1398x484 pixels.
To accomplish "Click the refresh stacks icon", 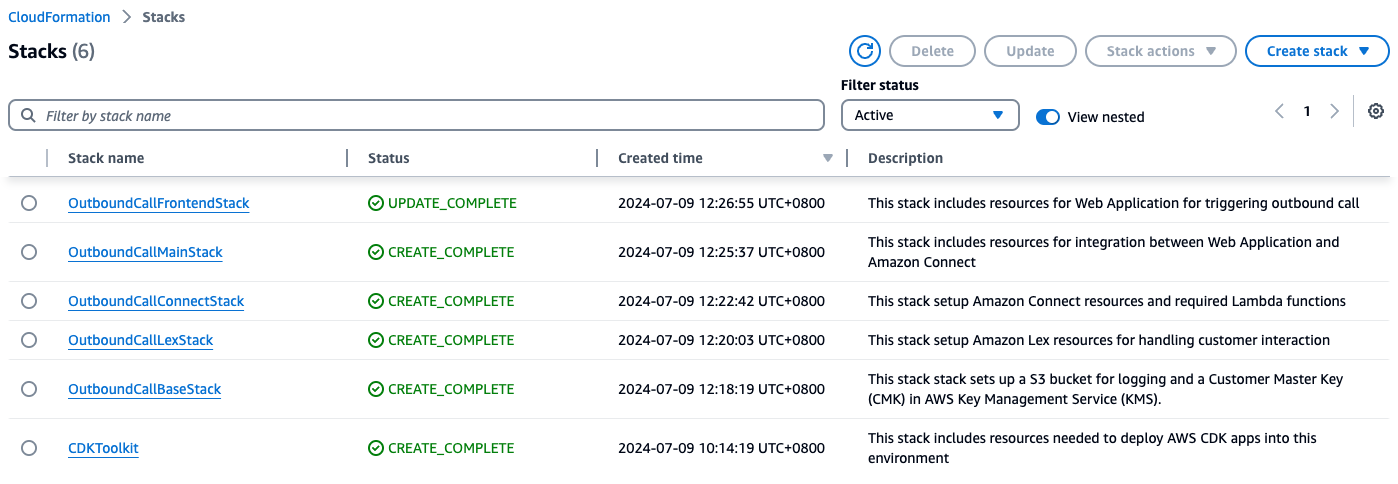I will tap(864, 51).
